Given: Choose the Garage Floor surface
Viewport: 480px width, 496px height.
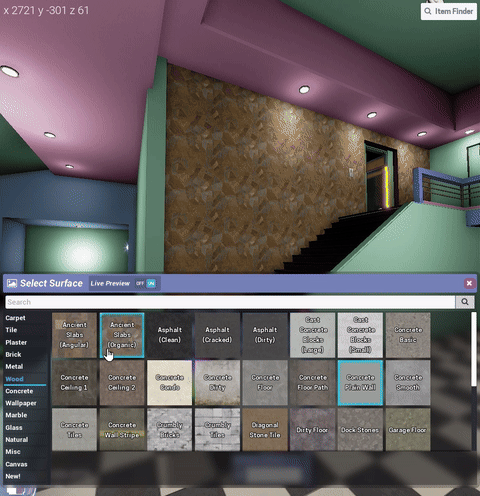Looking at the screenshot, I should (x=408, y=430).
